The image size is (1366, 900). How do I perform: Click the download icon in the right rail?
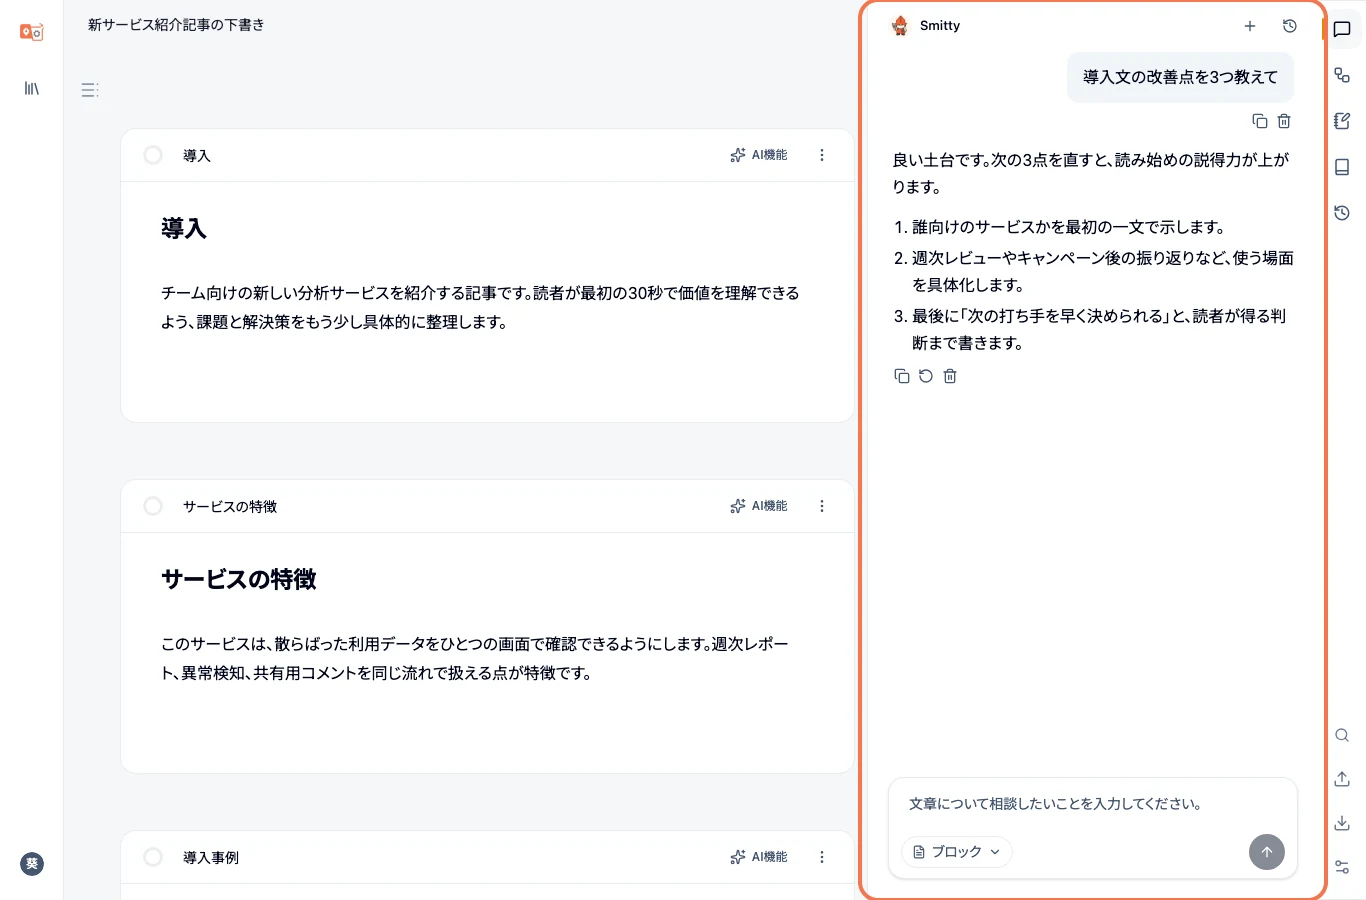pyautogui.click(x=1342, y=823)
